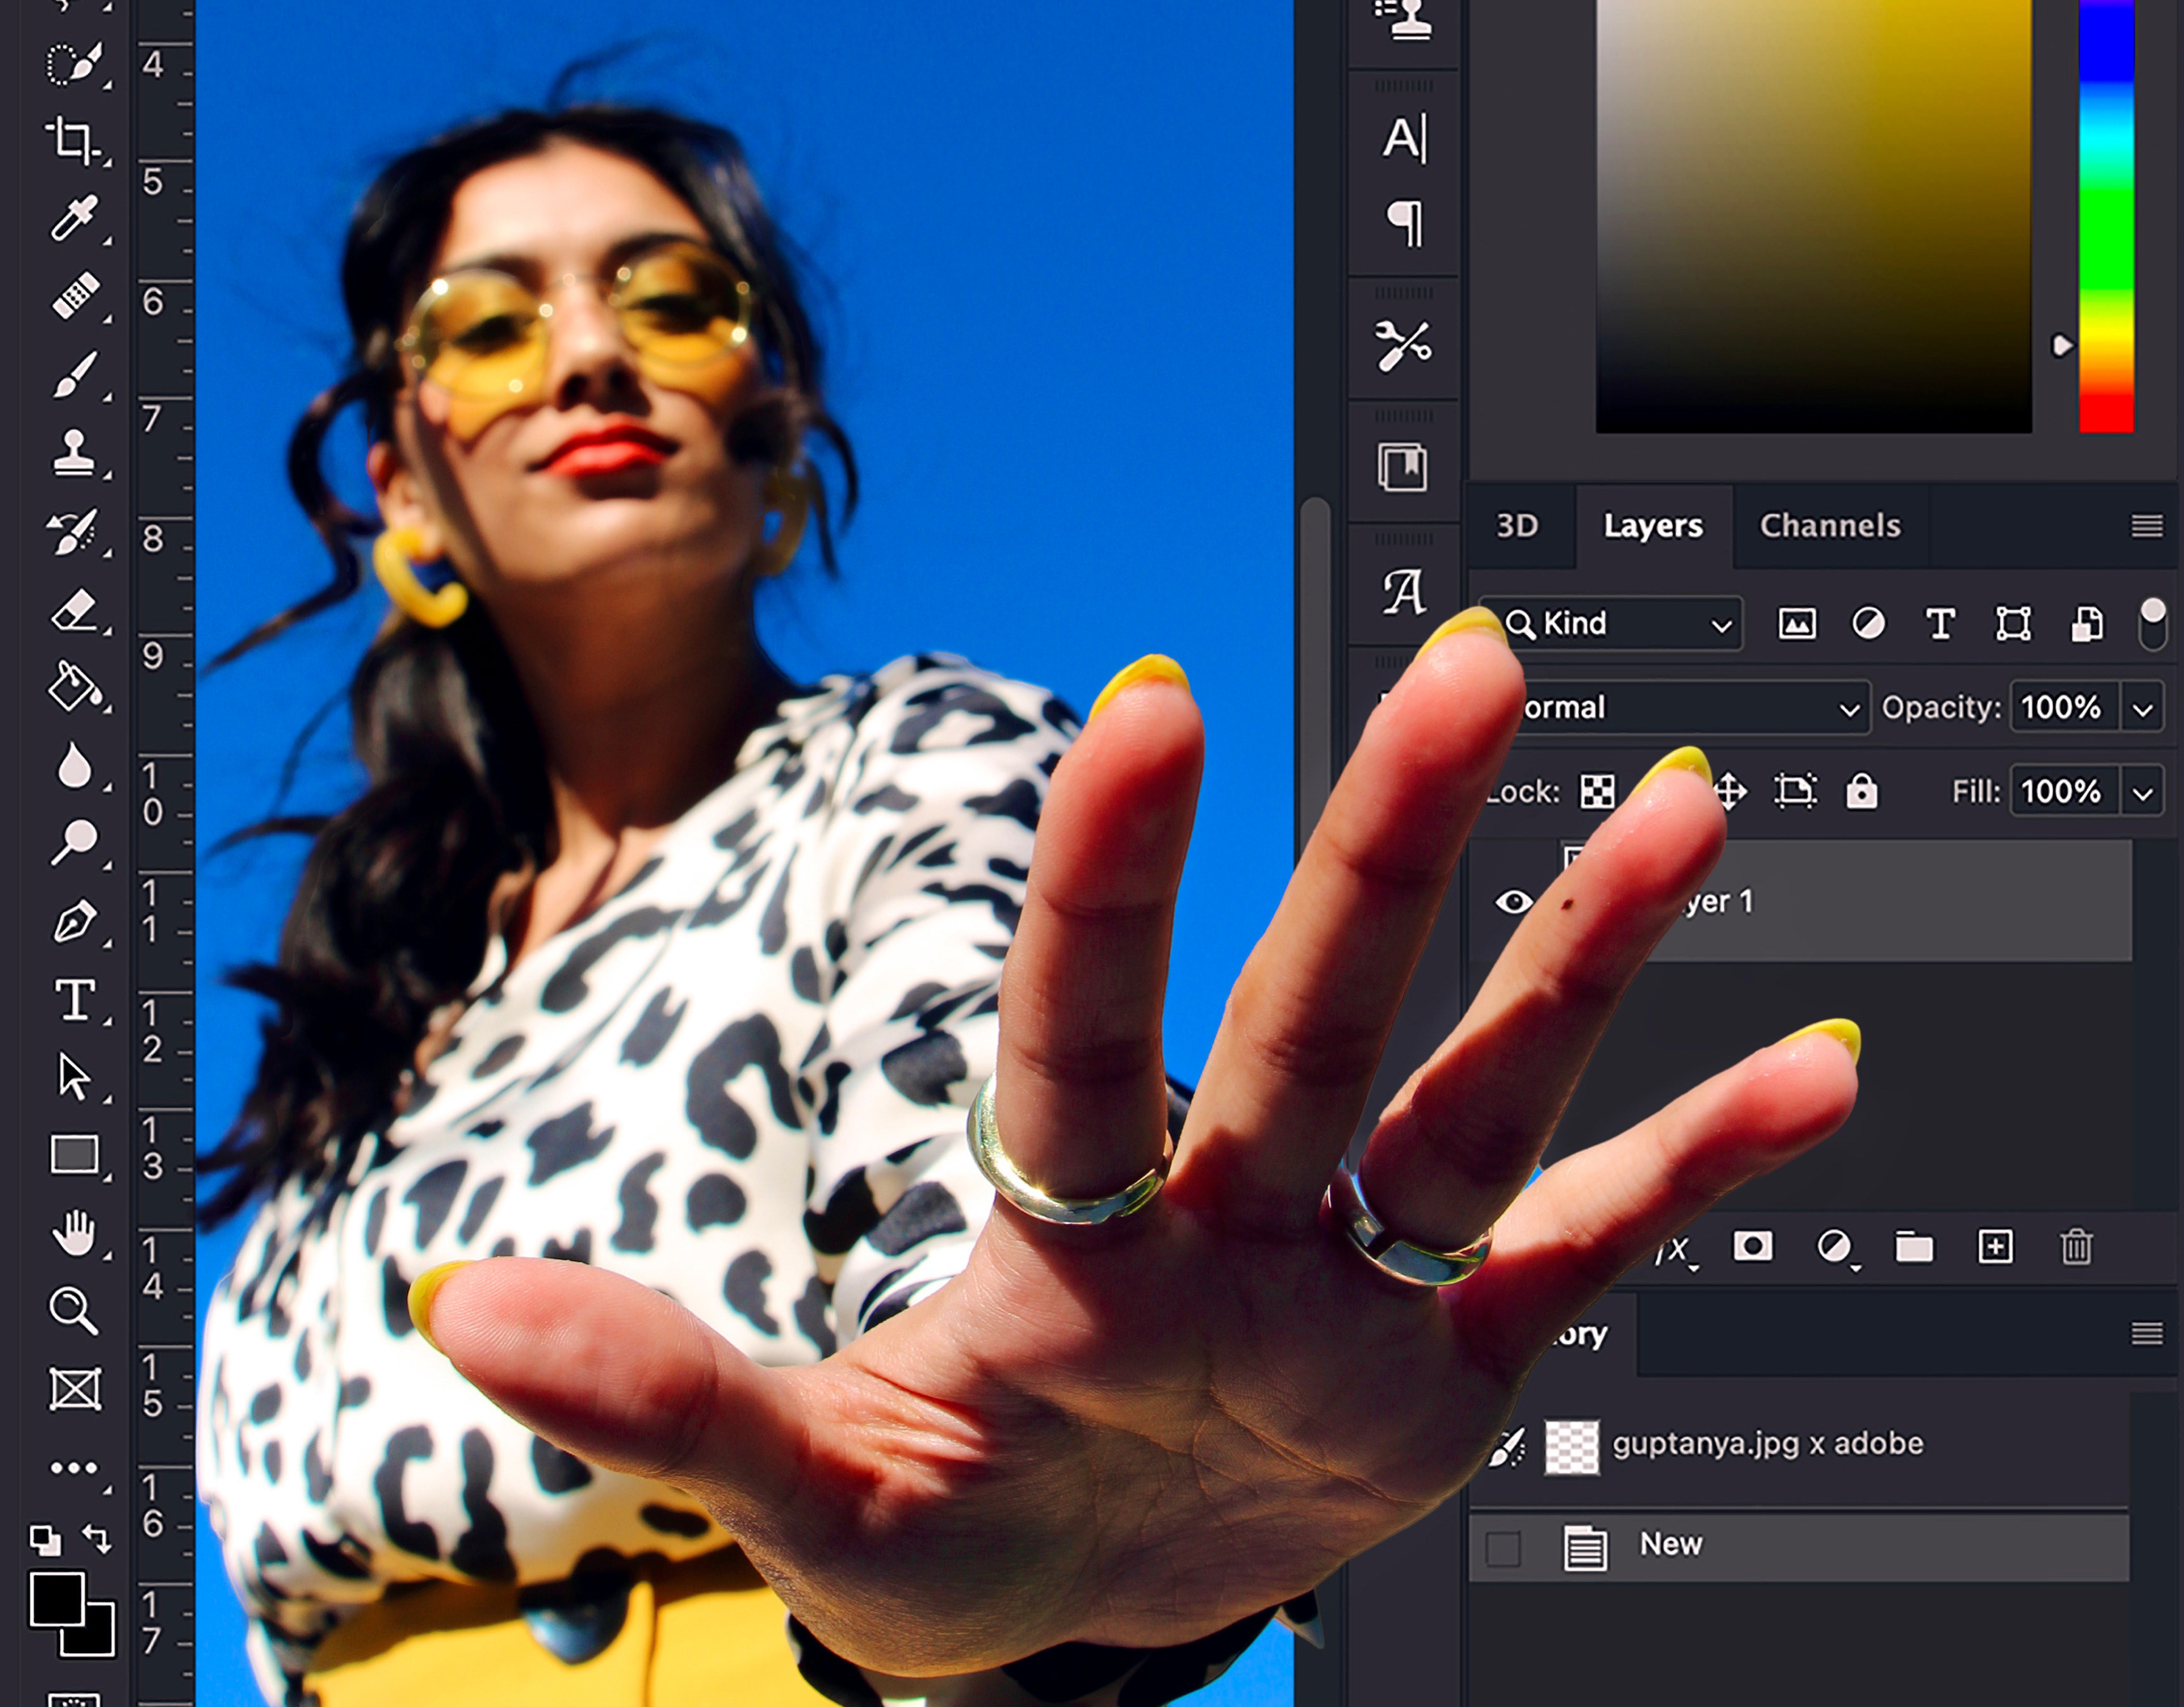The image size is (2184, 1707).
Task: Lock transparent pixels checkerboard icon
Action: (1597, 792)
